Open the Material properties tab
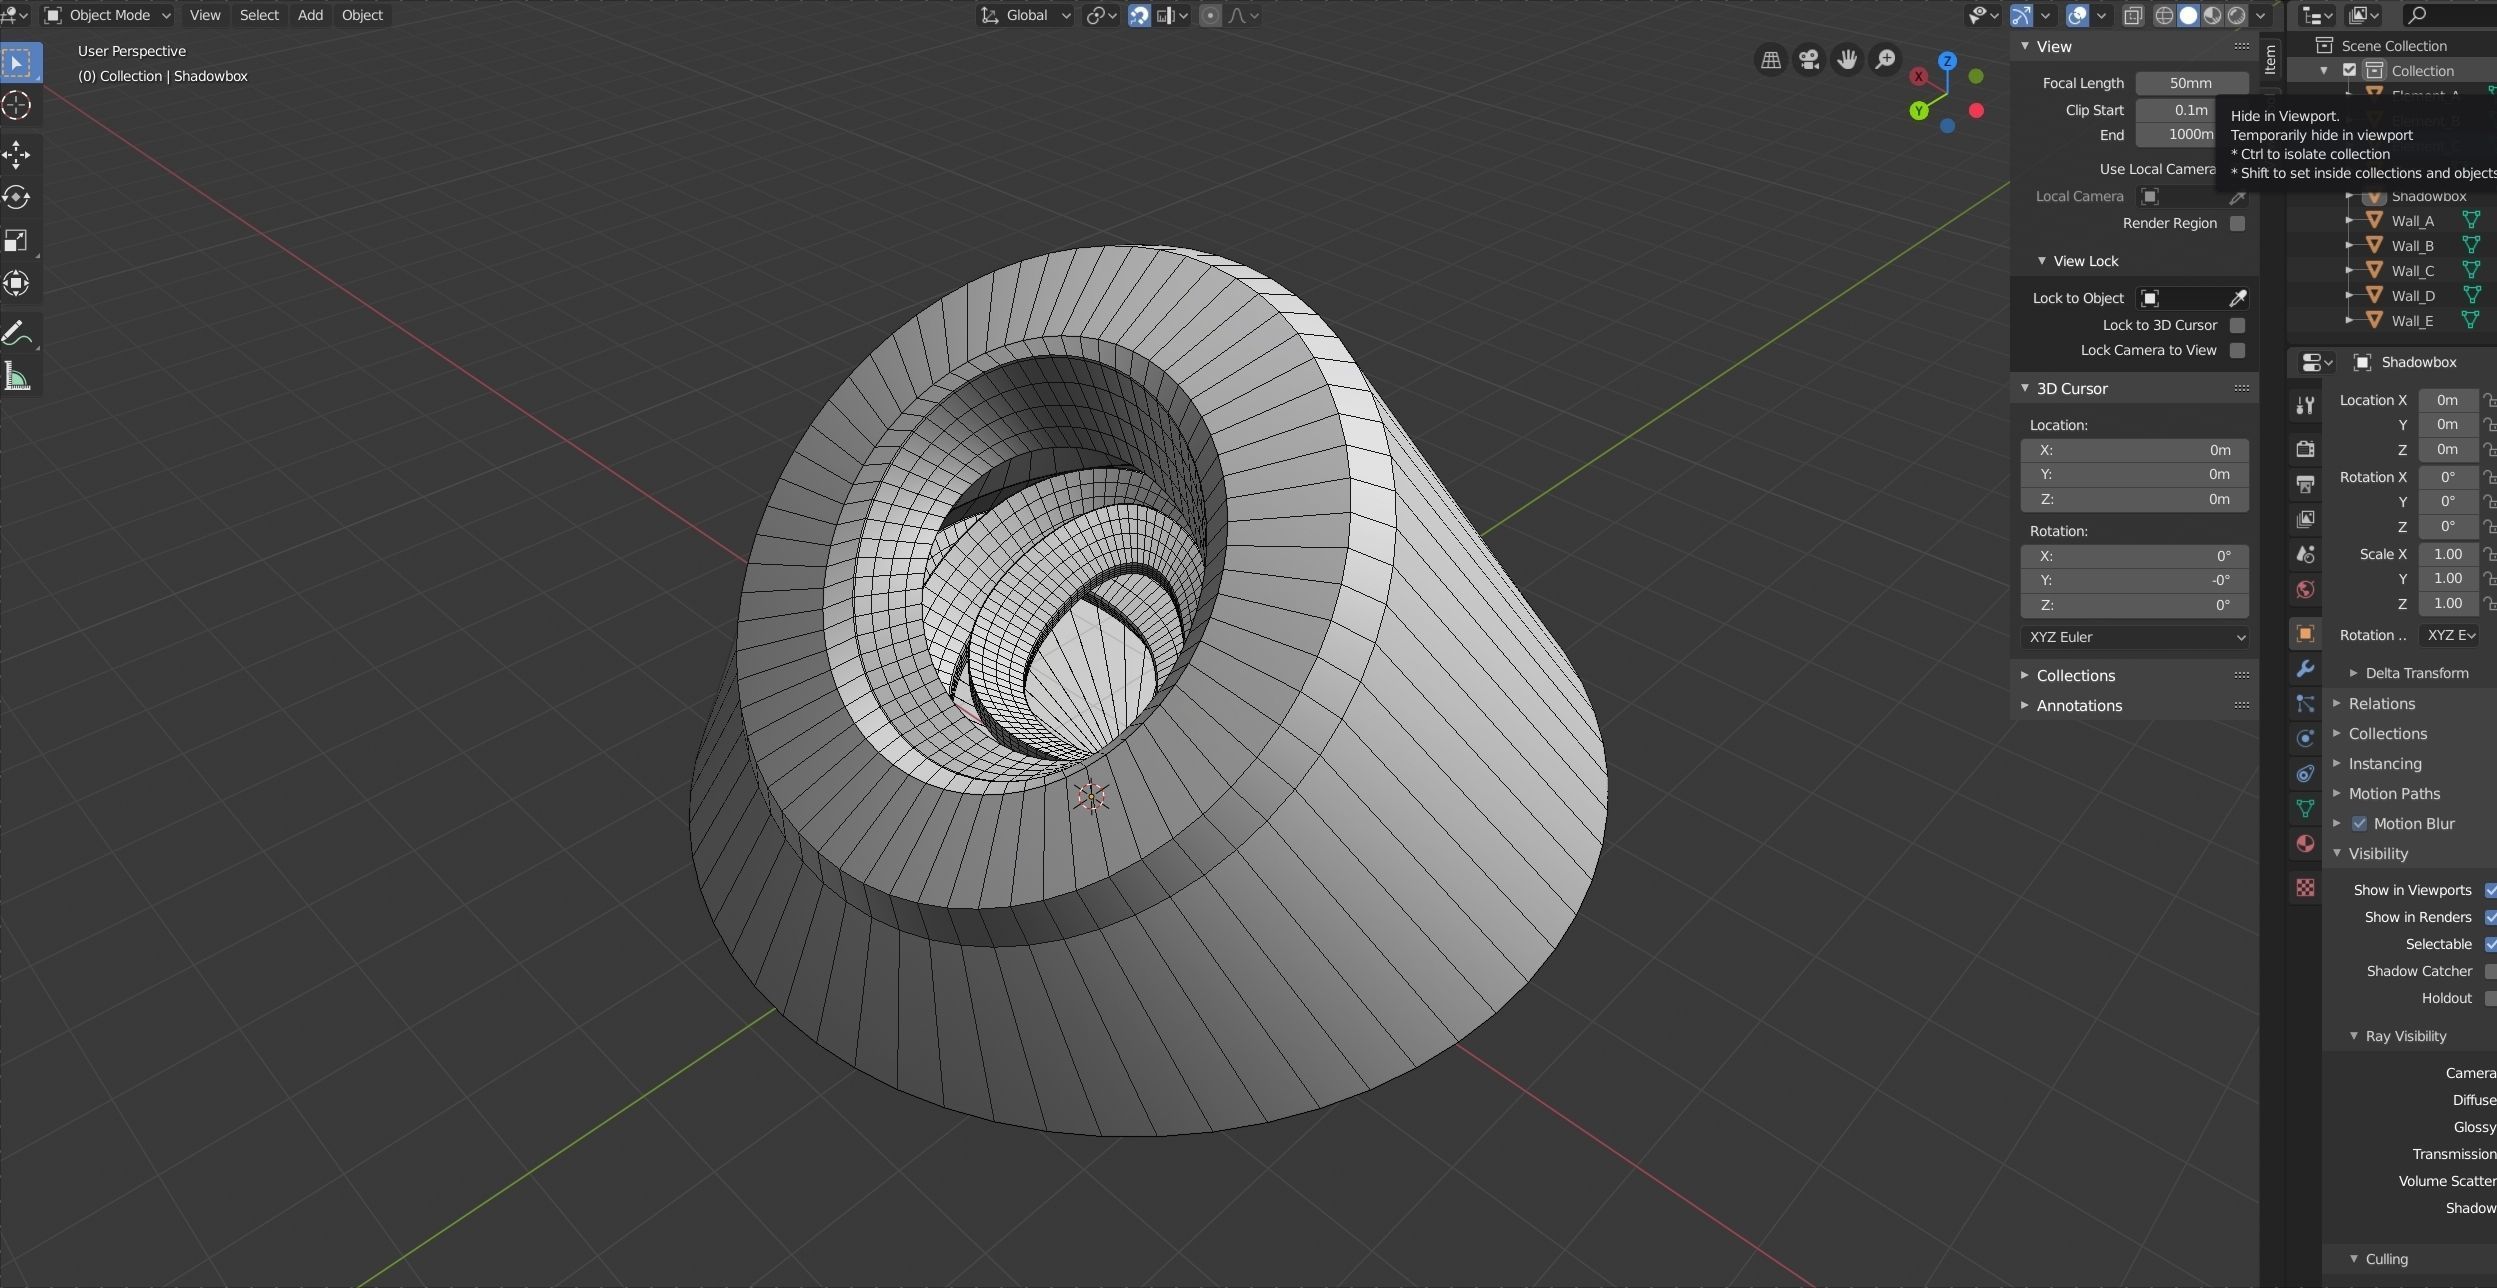The width and height of the screenshot is (2497, 1288). pos(2305,844)
